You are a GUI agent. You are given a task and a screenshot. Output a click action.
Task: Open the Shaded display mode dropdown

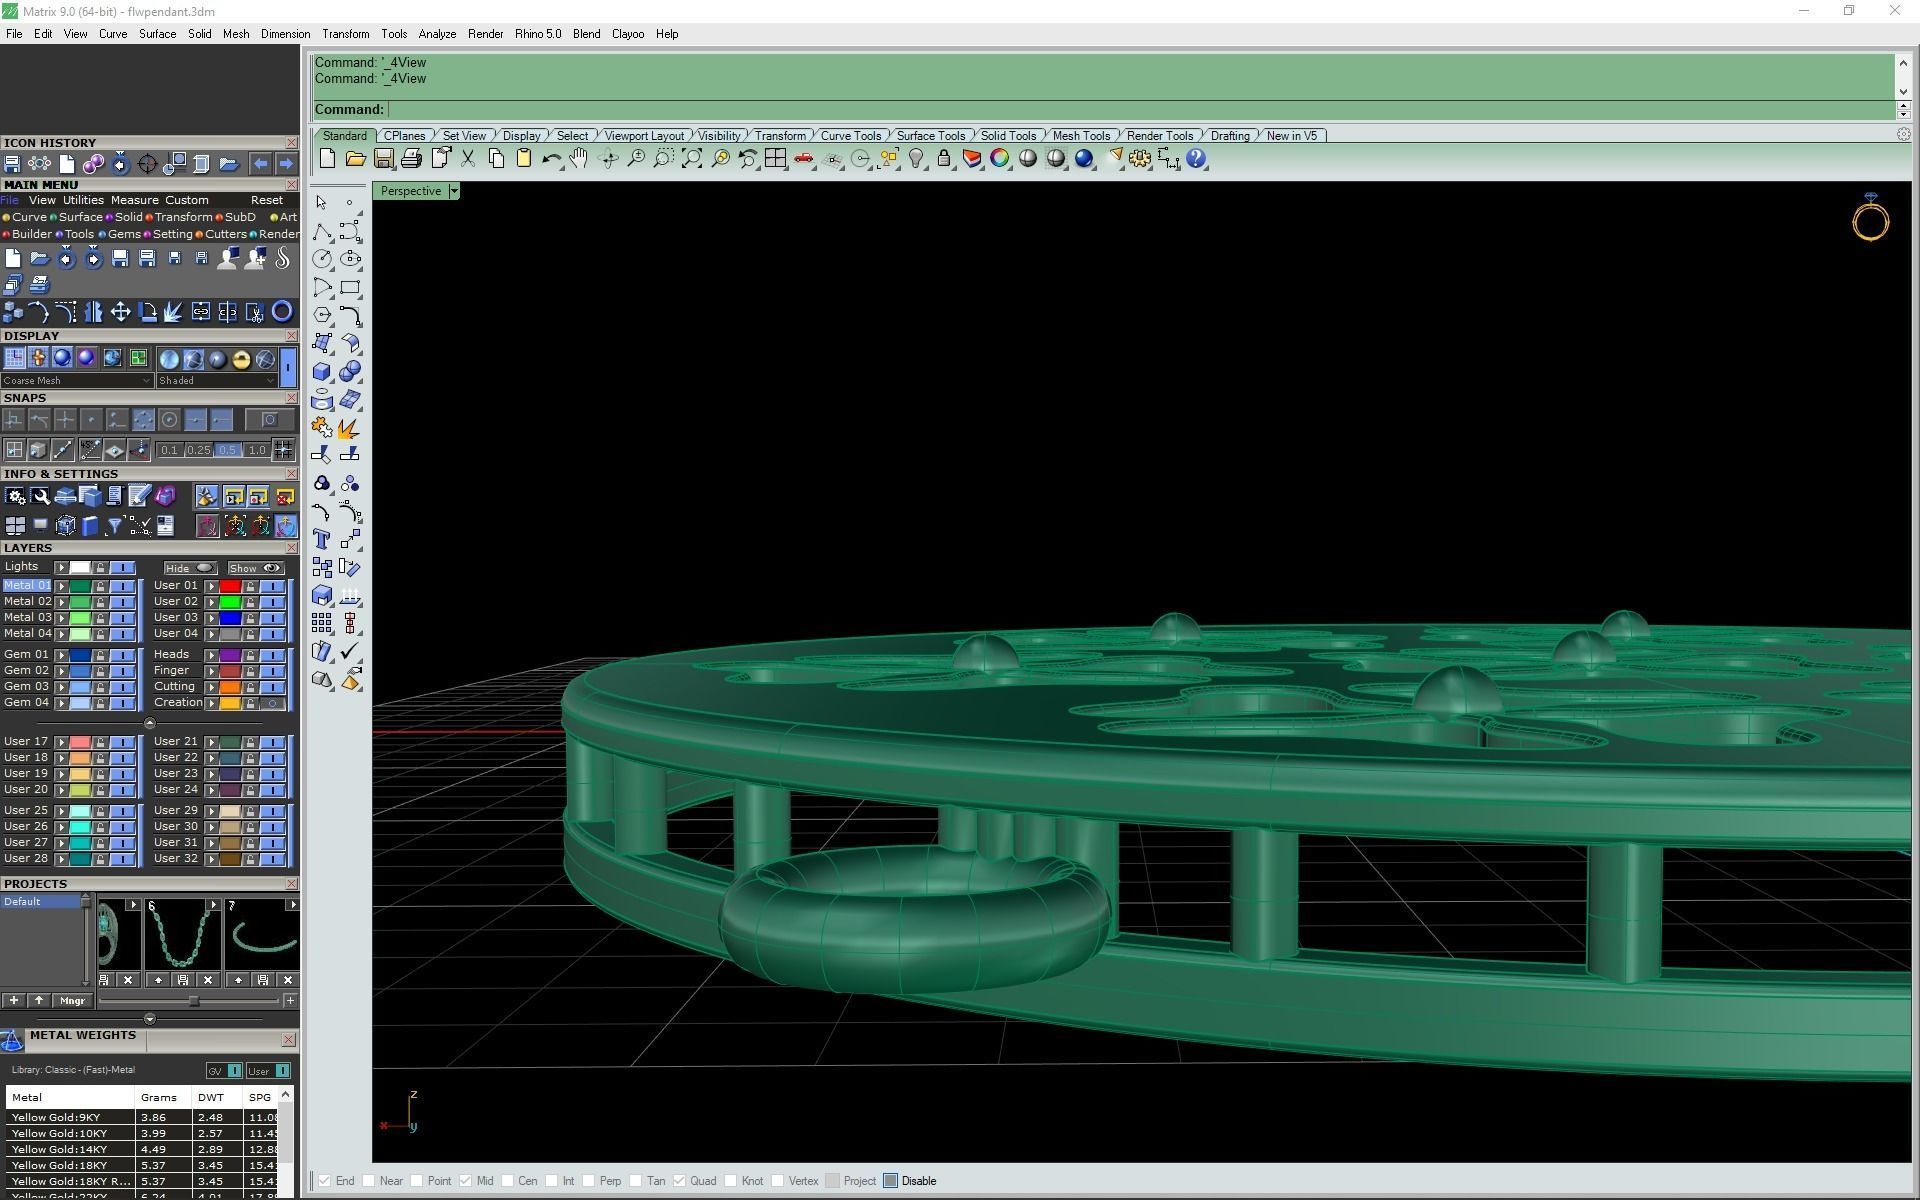pyautogui.click(x=270, y=381)
